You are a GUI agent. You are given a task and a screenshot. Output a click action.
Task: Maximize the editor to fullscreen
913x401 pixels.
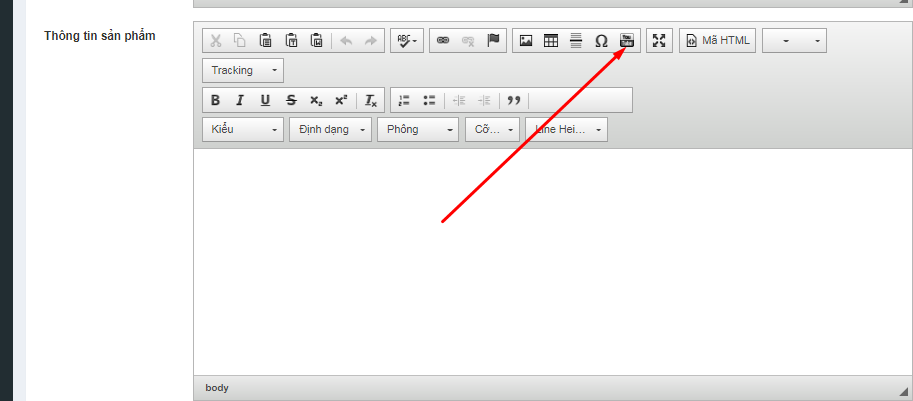click(x=659, y=41)
